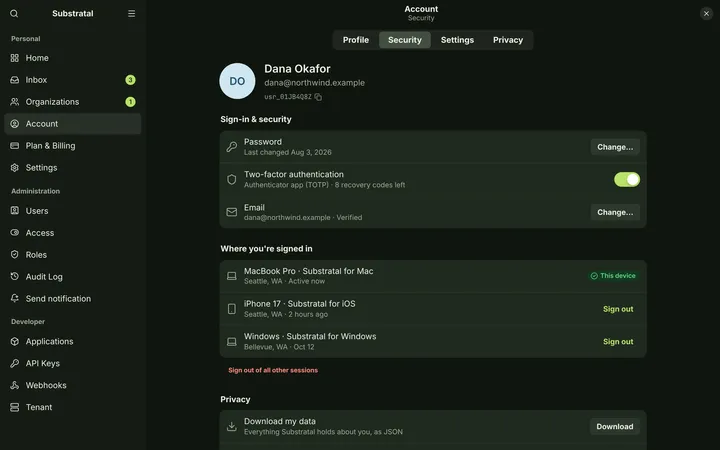
Task: Switch to the Privacy tab
Action: 508,40
